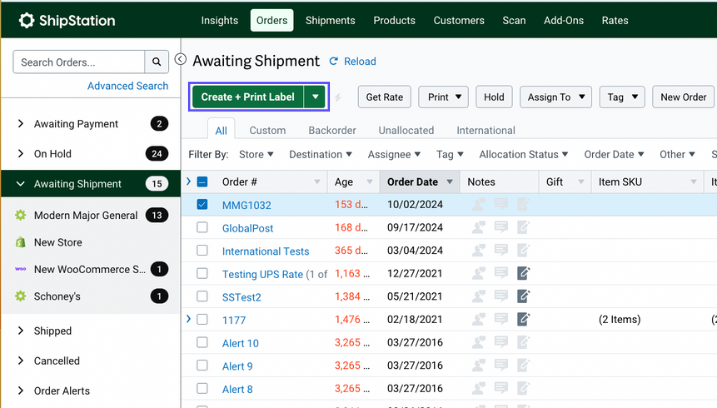Open the order notes edit icon for SSTest2
717x408 pixels.
tap(523, 296)
